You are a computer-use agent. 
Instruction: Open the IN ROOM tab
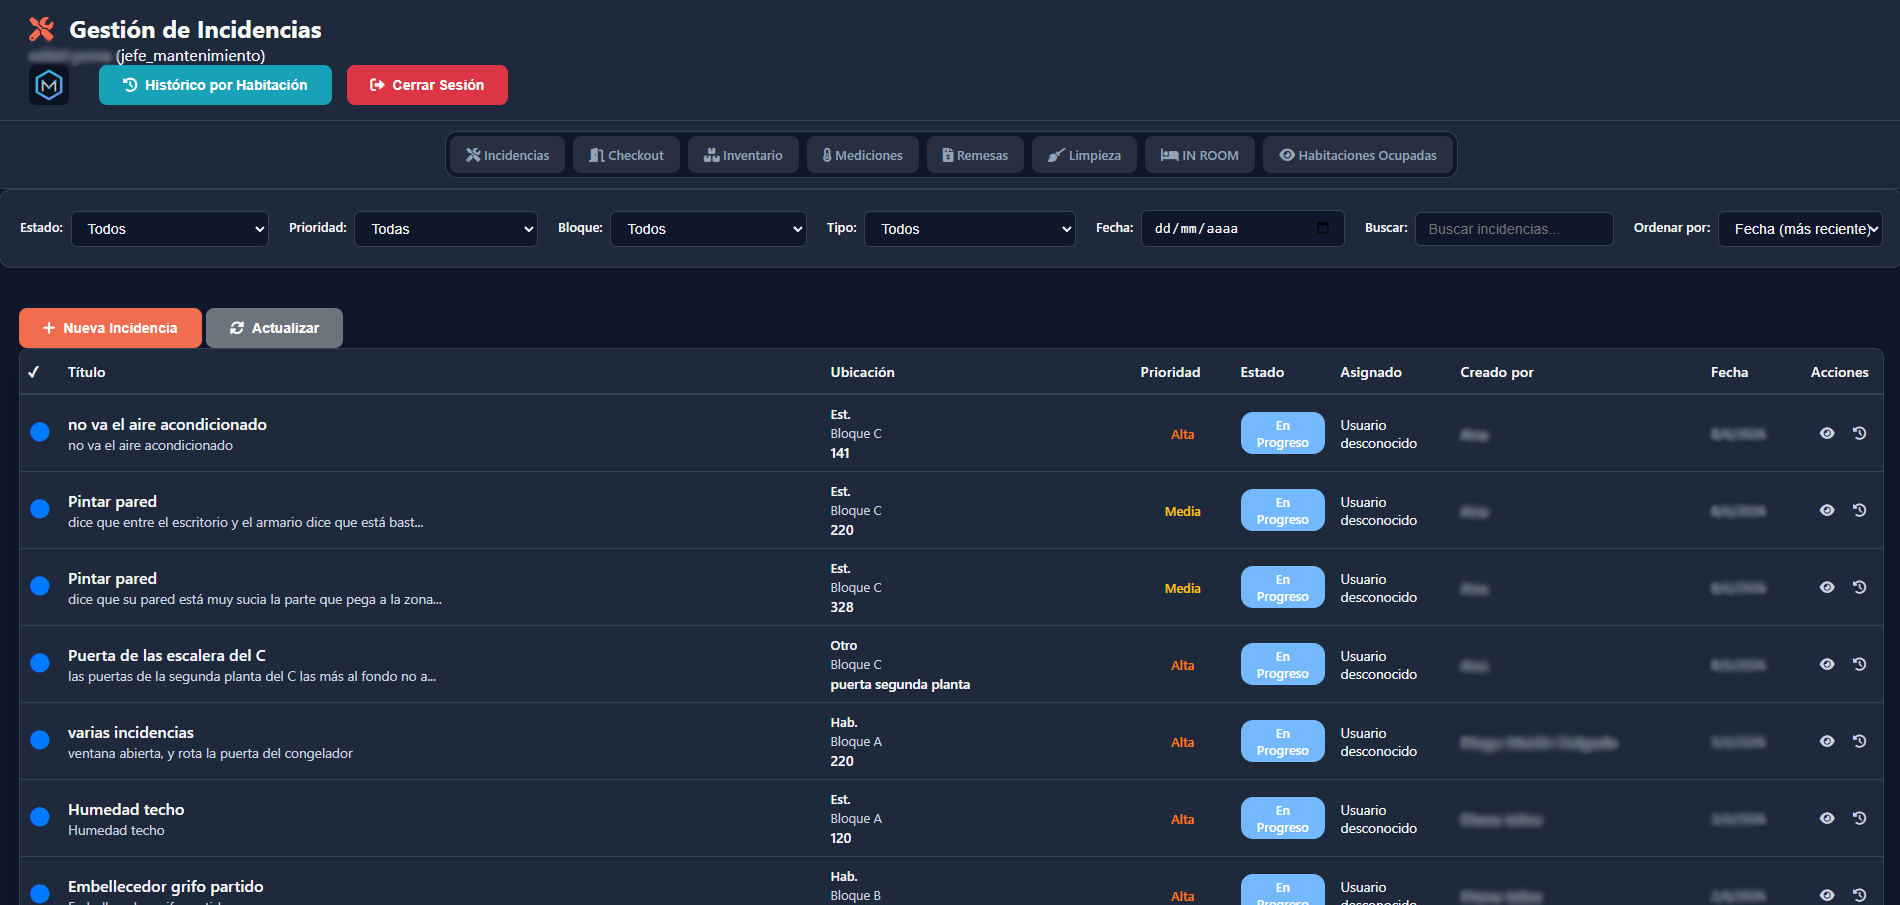1200,155
